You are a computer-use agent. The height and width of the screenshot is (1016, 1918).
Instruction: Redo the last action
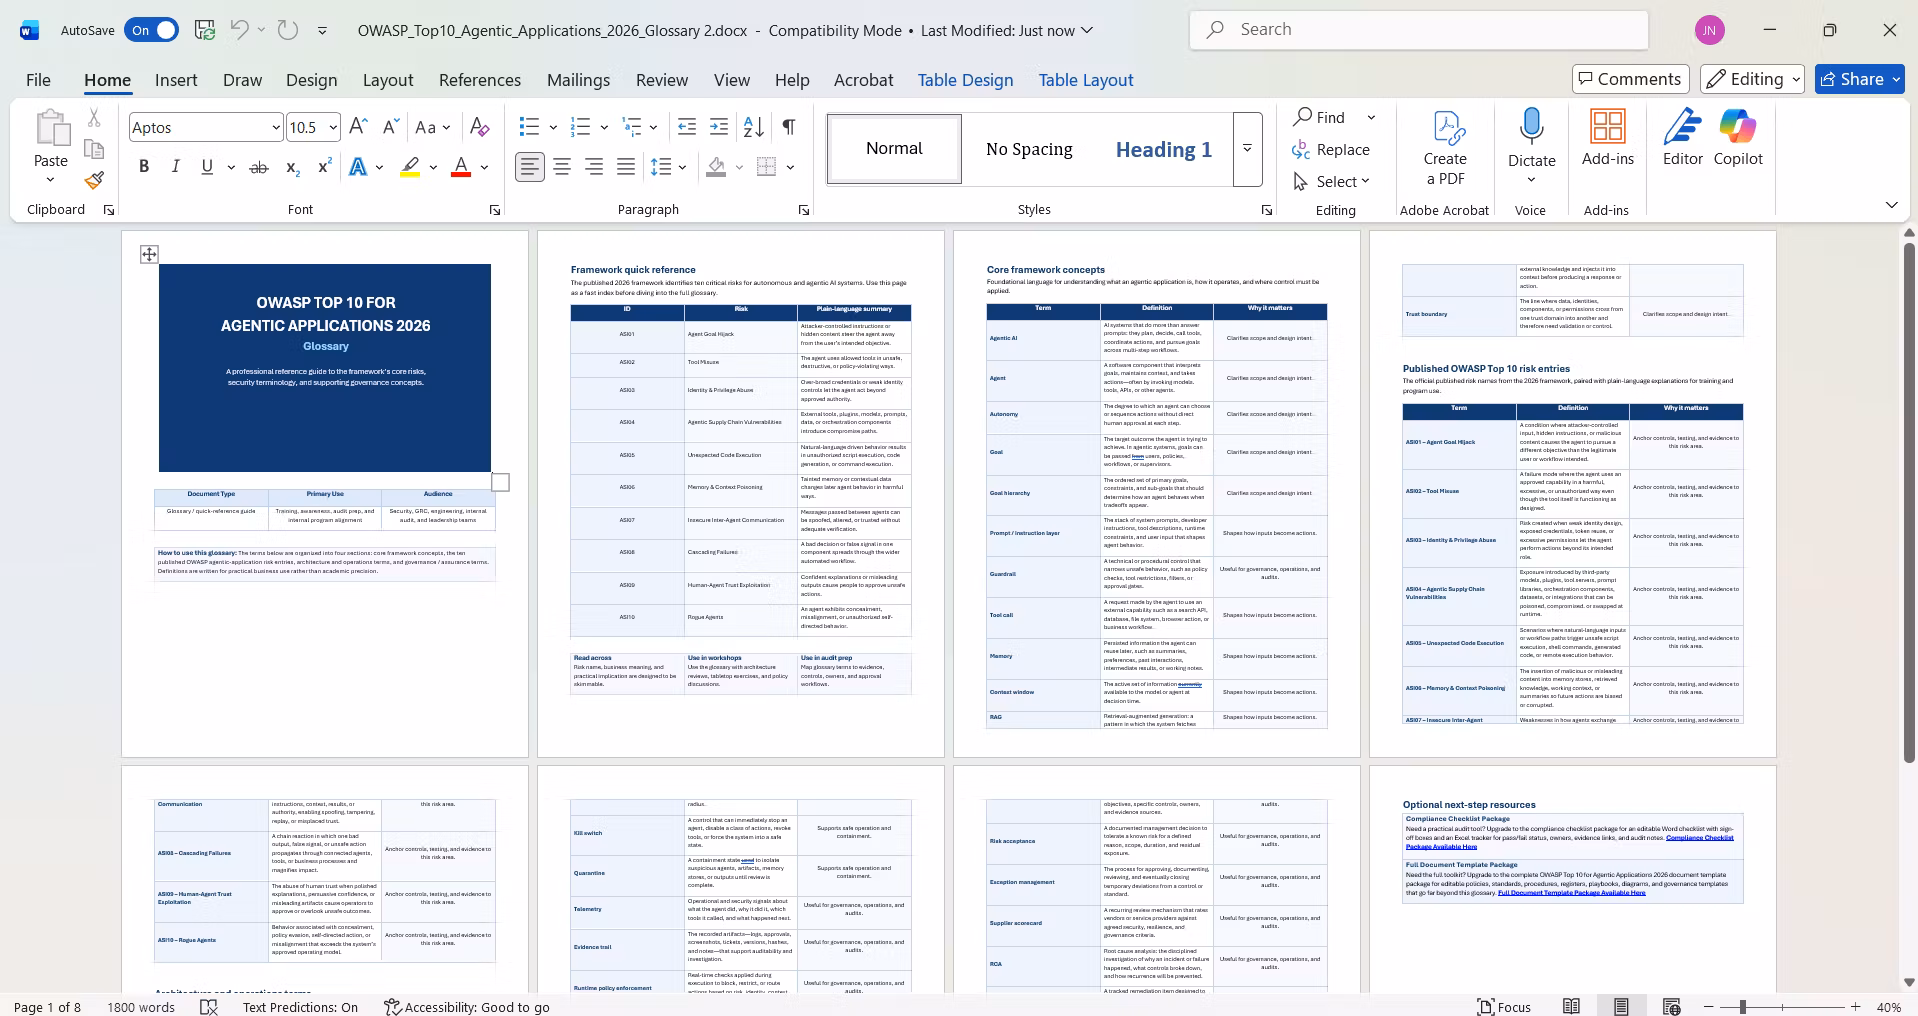point(288,30)
